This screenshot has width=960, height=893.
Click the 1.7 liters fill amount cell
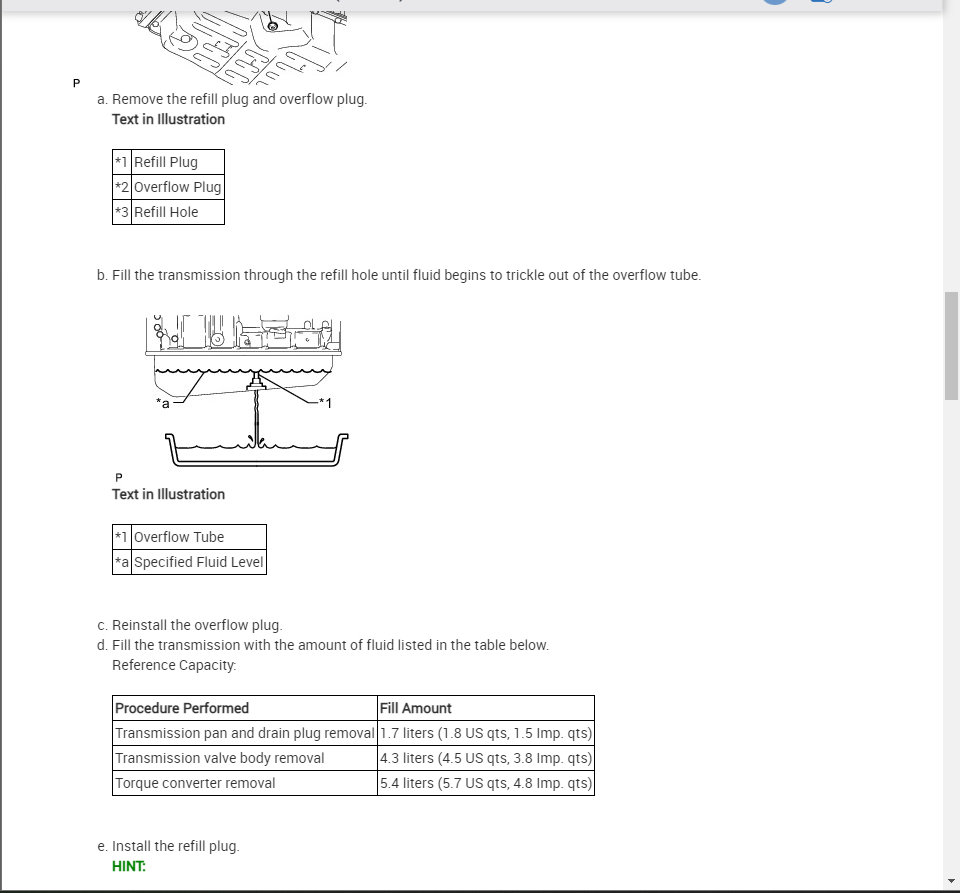[x=486, y=733]
